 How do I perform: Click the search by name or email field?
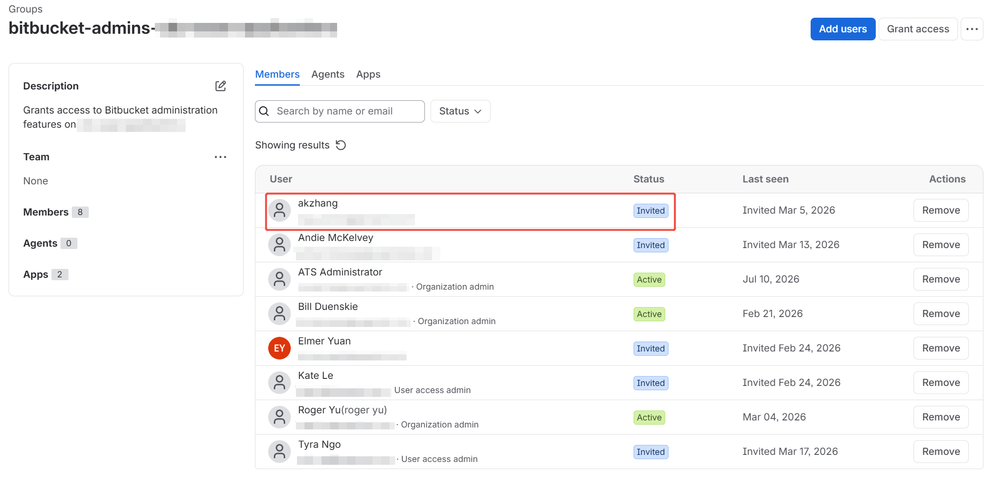pos(340,111)
